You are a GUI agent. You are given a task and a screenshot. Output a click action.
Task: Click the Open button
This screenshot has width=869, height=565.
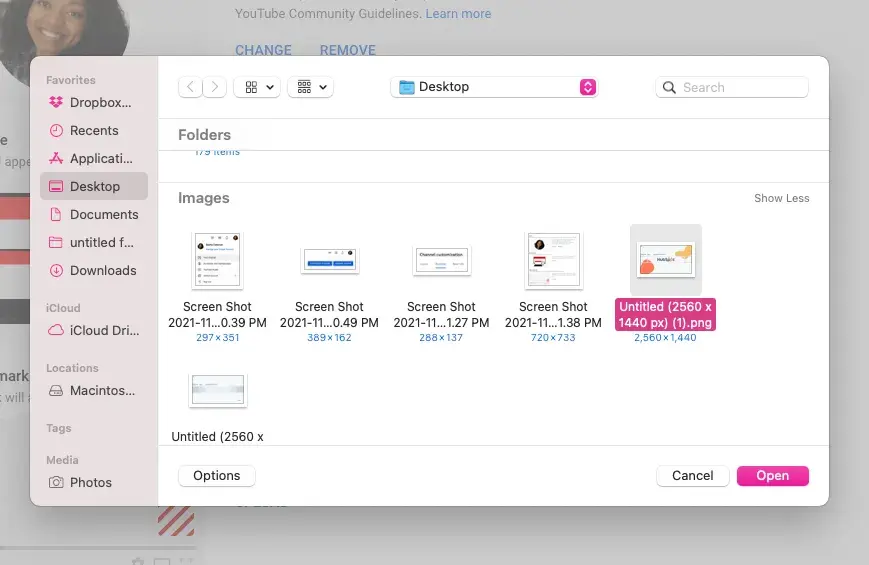tap(773, 476)
